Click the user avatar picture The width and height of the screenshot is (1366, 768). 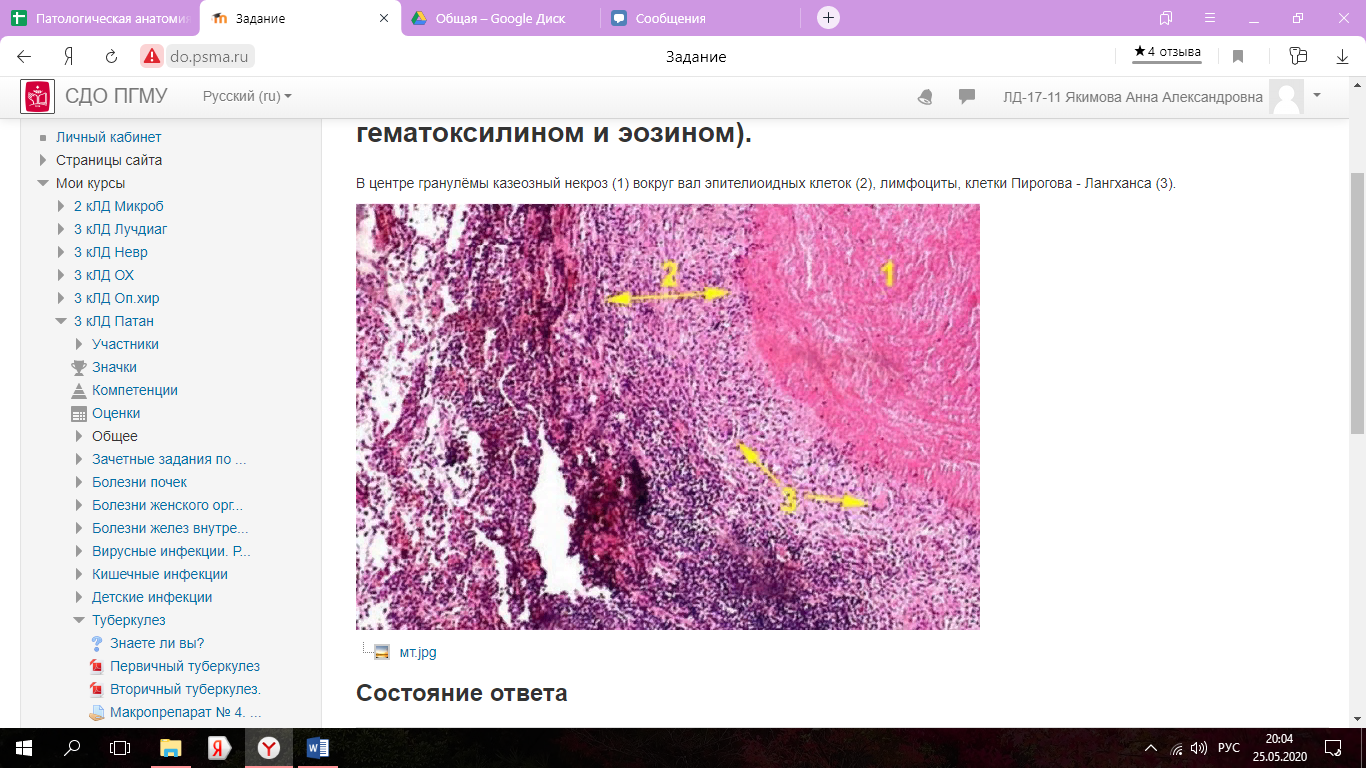point(1286,97)
